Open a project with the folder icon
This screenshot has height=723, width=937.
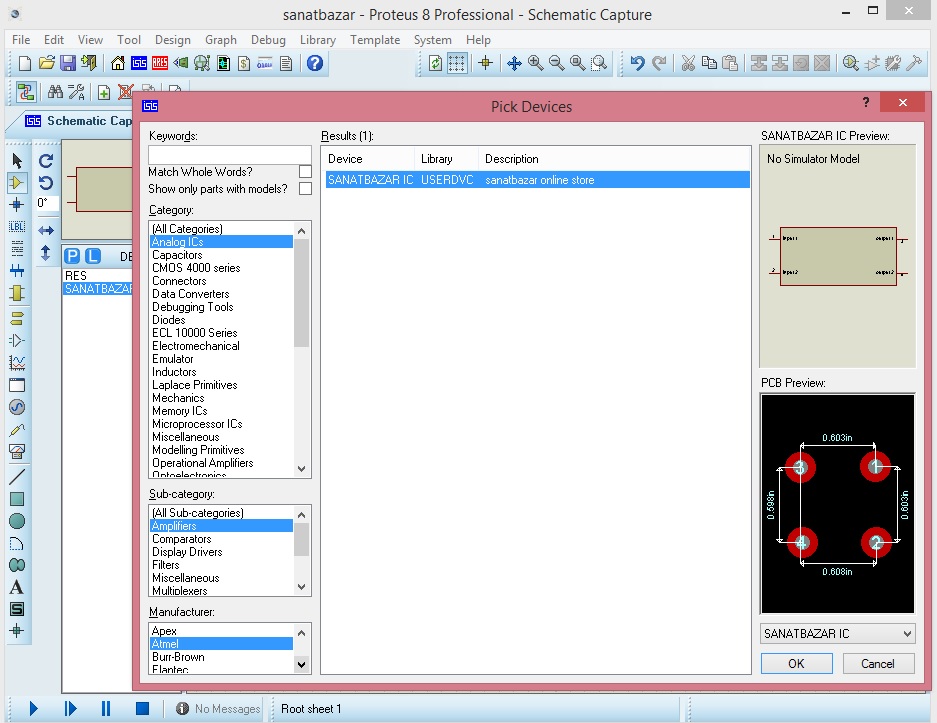point(47,63)
